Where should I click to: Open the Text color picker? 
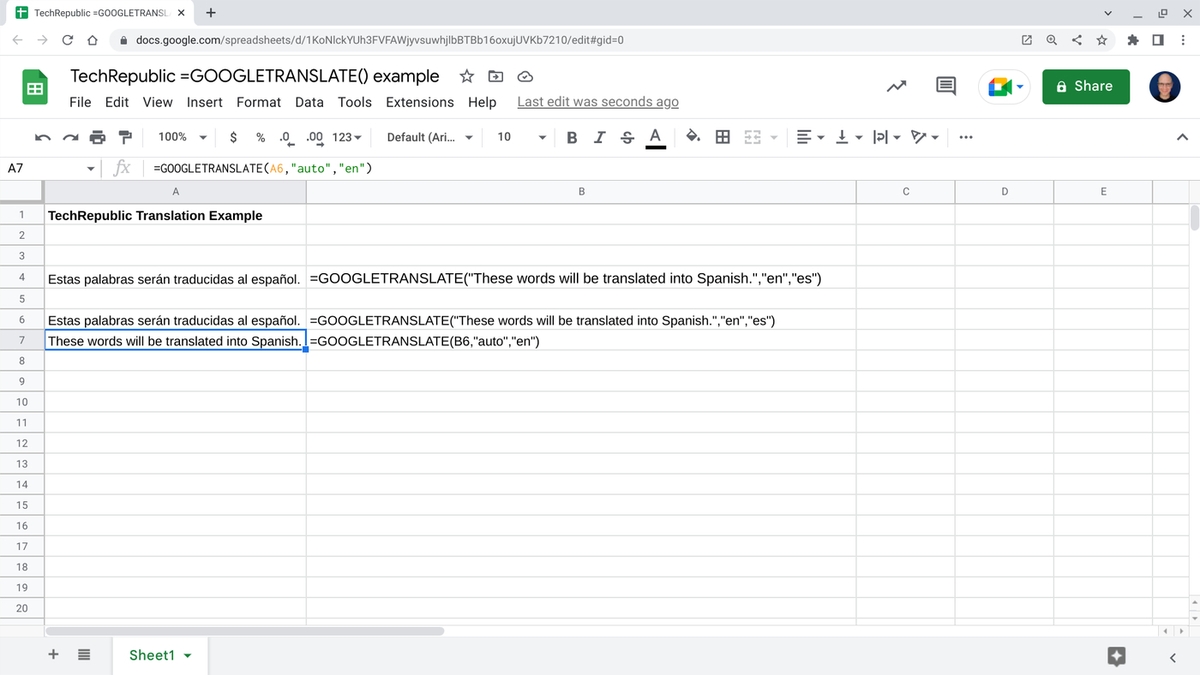click(654, 136)
